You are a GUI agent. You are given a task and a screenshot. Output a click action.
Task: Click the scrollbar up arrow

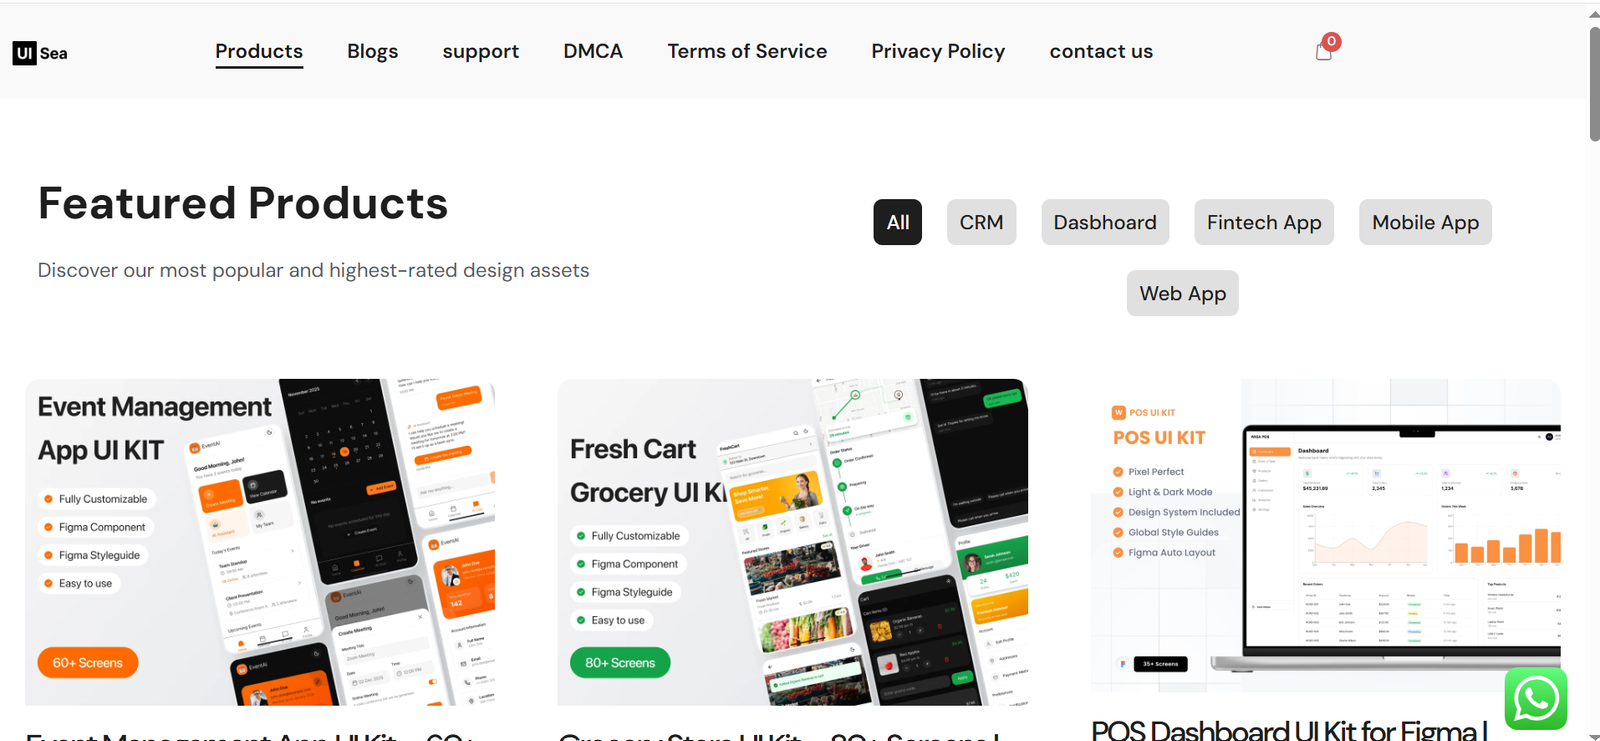point(1593,13)
